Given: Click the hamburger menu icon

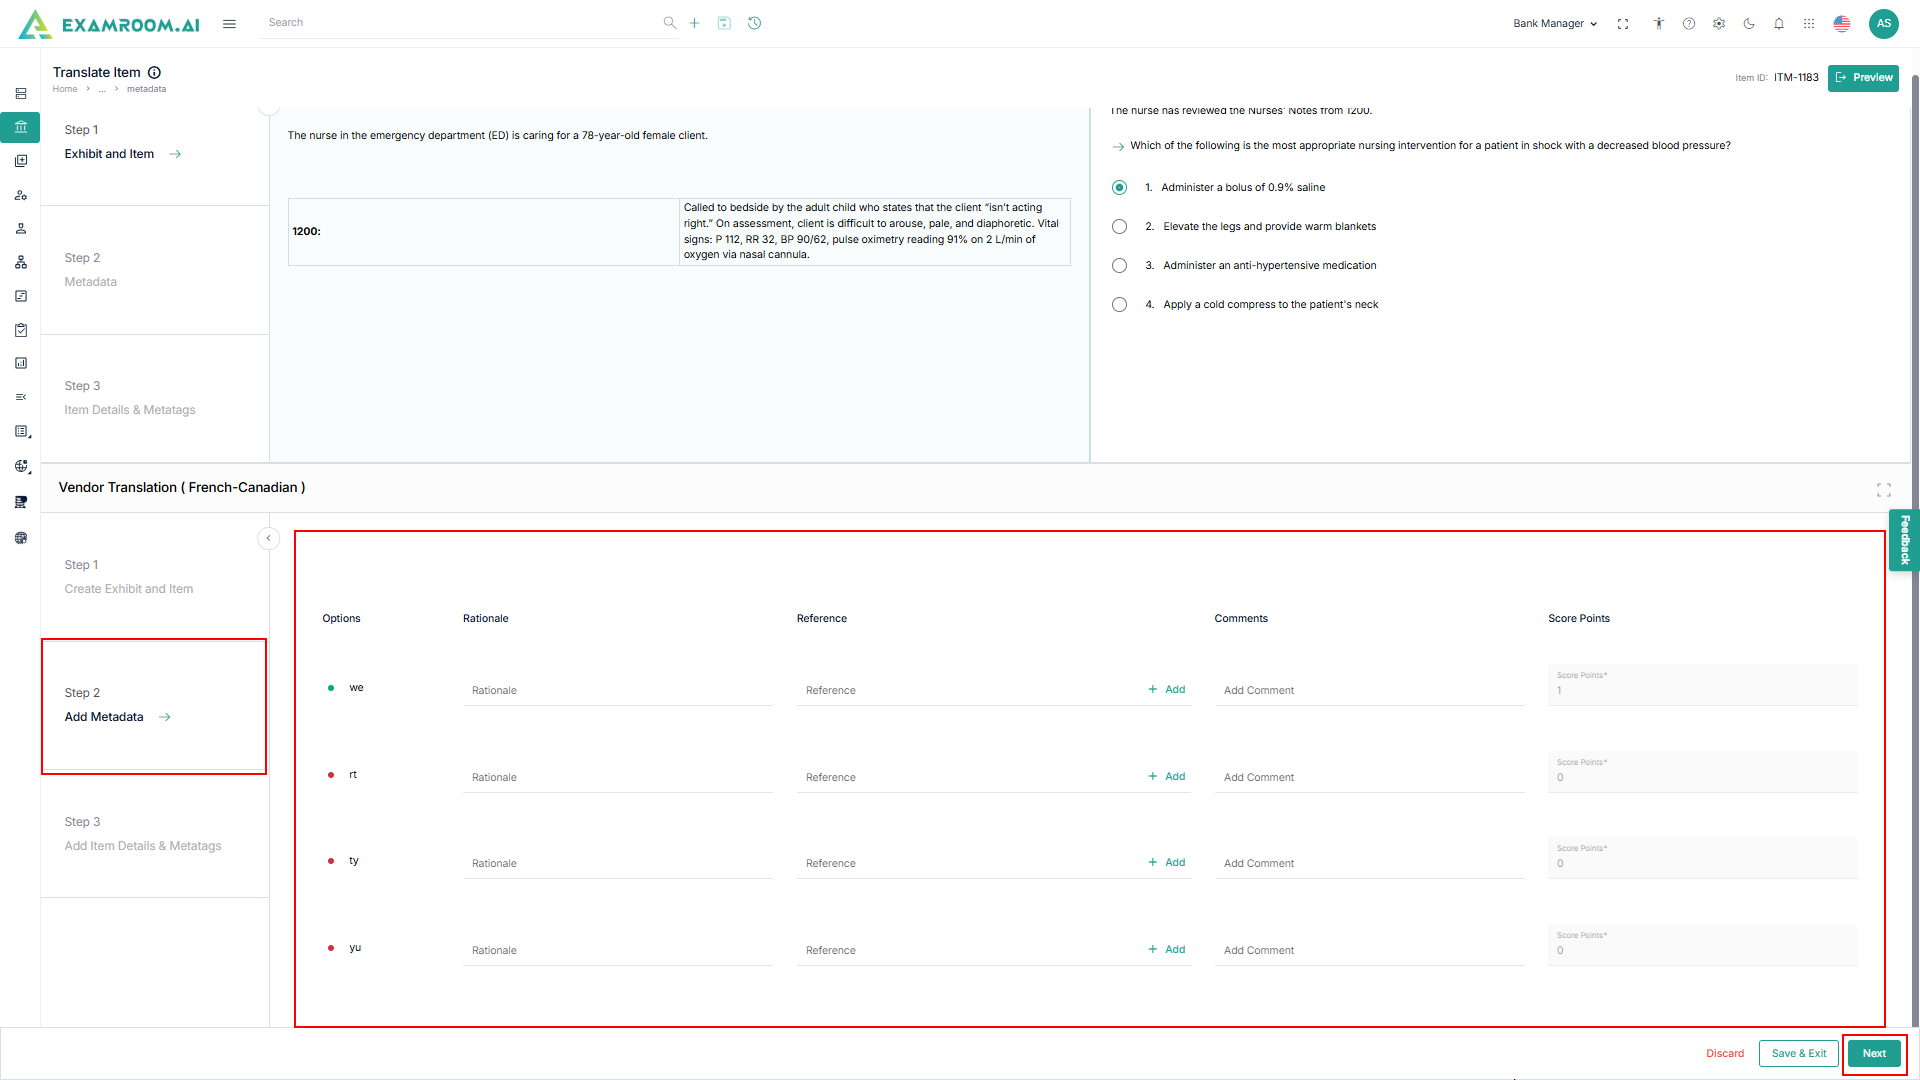Looking at the screenshot, I should click(x=229, y=24).
